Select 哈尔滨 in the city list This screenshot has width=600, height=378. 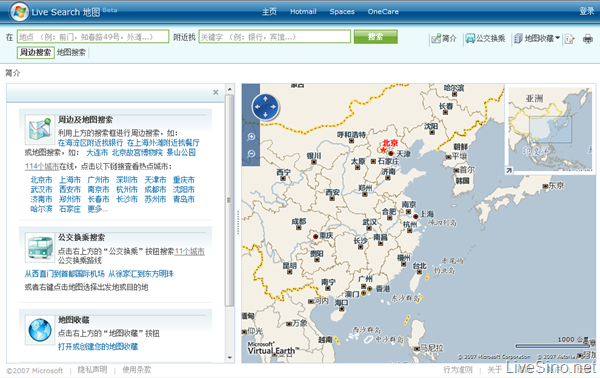point(41,209)
